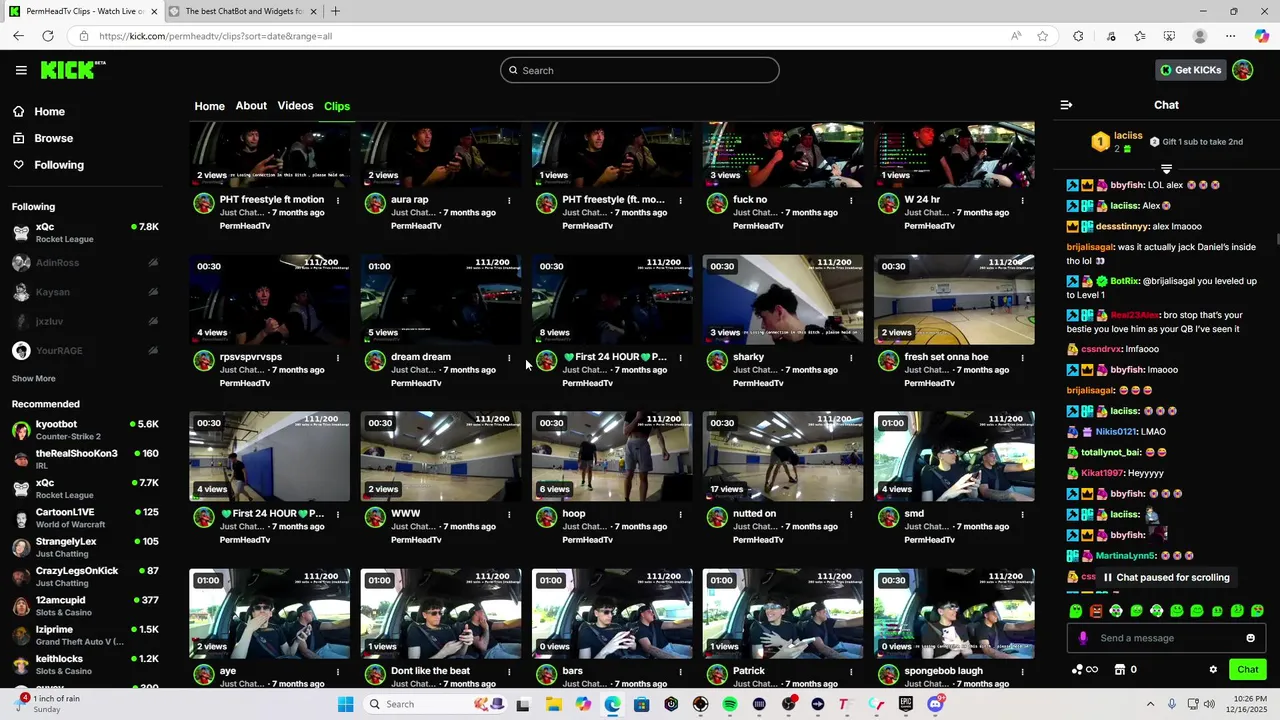Open browser extensions puzzle icon
The image size is (1280, 720).
coord(1078,36)
